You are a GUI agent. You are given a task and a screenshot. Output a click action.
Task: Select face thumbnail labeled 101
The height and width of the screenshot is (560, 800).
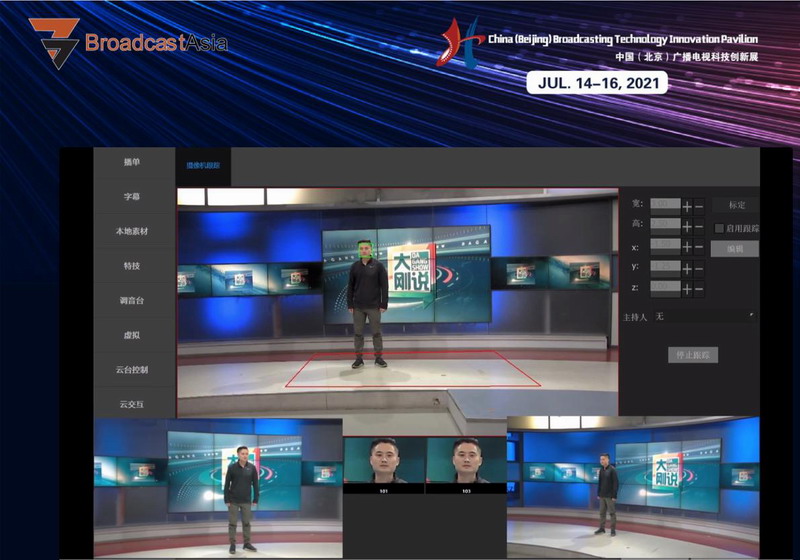pyautogui.click(x=384, y=465)
